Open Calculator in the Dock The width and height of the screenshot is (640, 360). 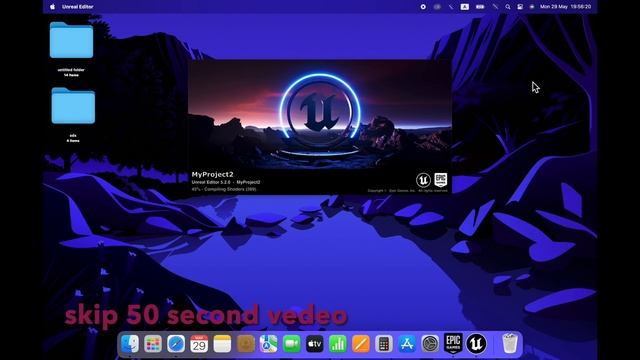pyautogui.click(x=384, y=344)
